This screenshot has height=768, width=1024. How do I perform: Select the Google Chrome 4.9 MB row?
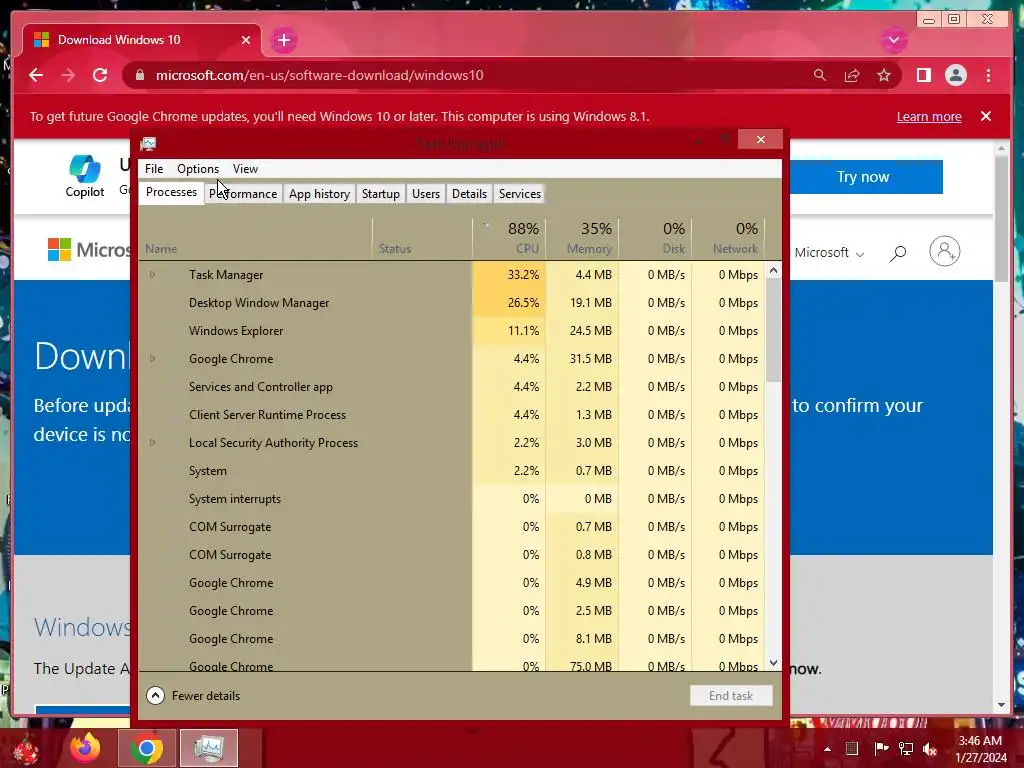[x=451, y=583]
